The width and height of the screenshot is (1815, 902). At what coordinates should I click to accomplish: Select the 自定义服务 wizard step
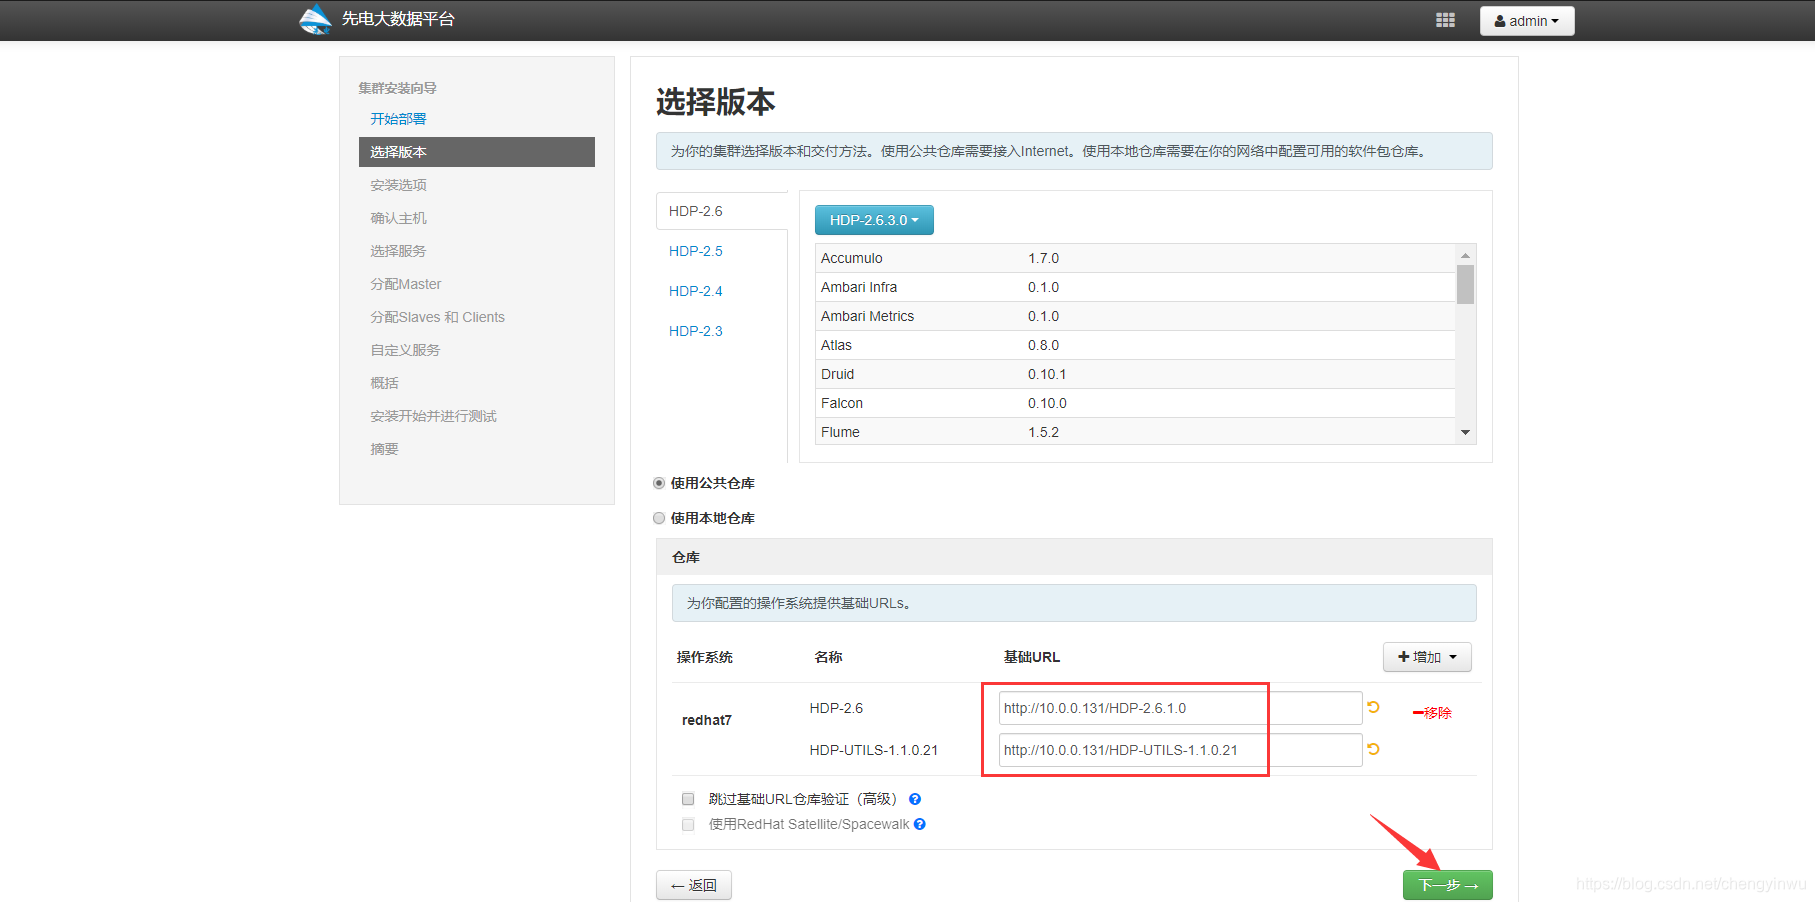(x=405, y=350)
